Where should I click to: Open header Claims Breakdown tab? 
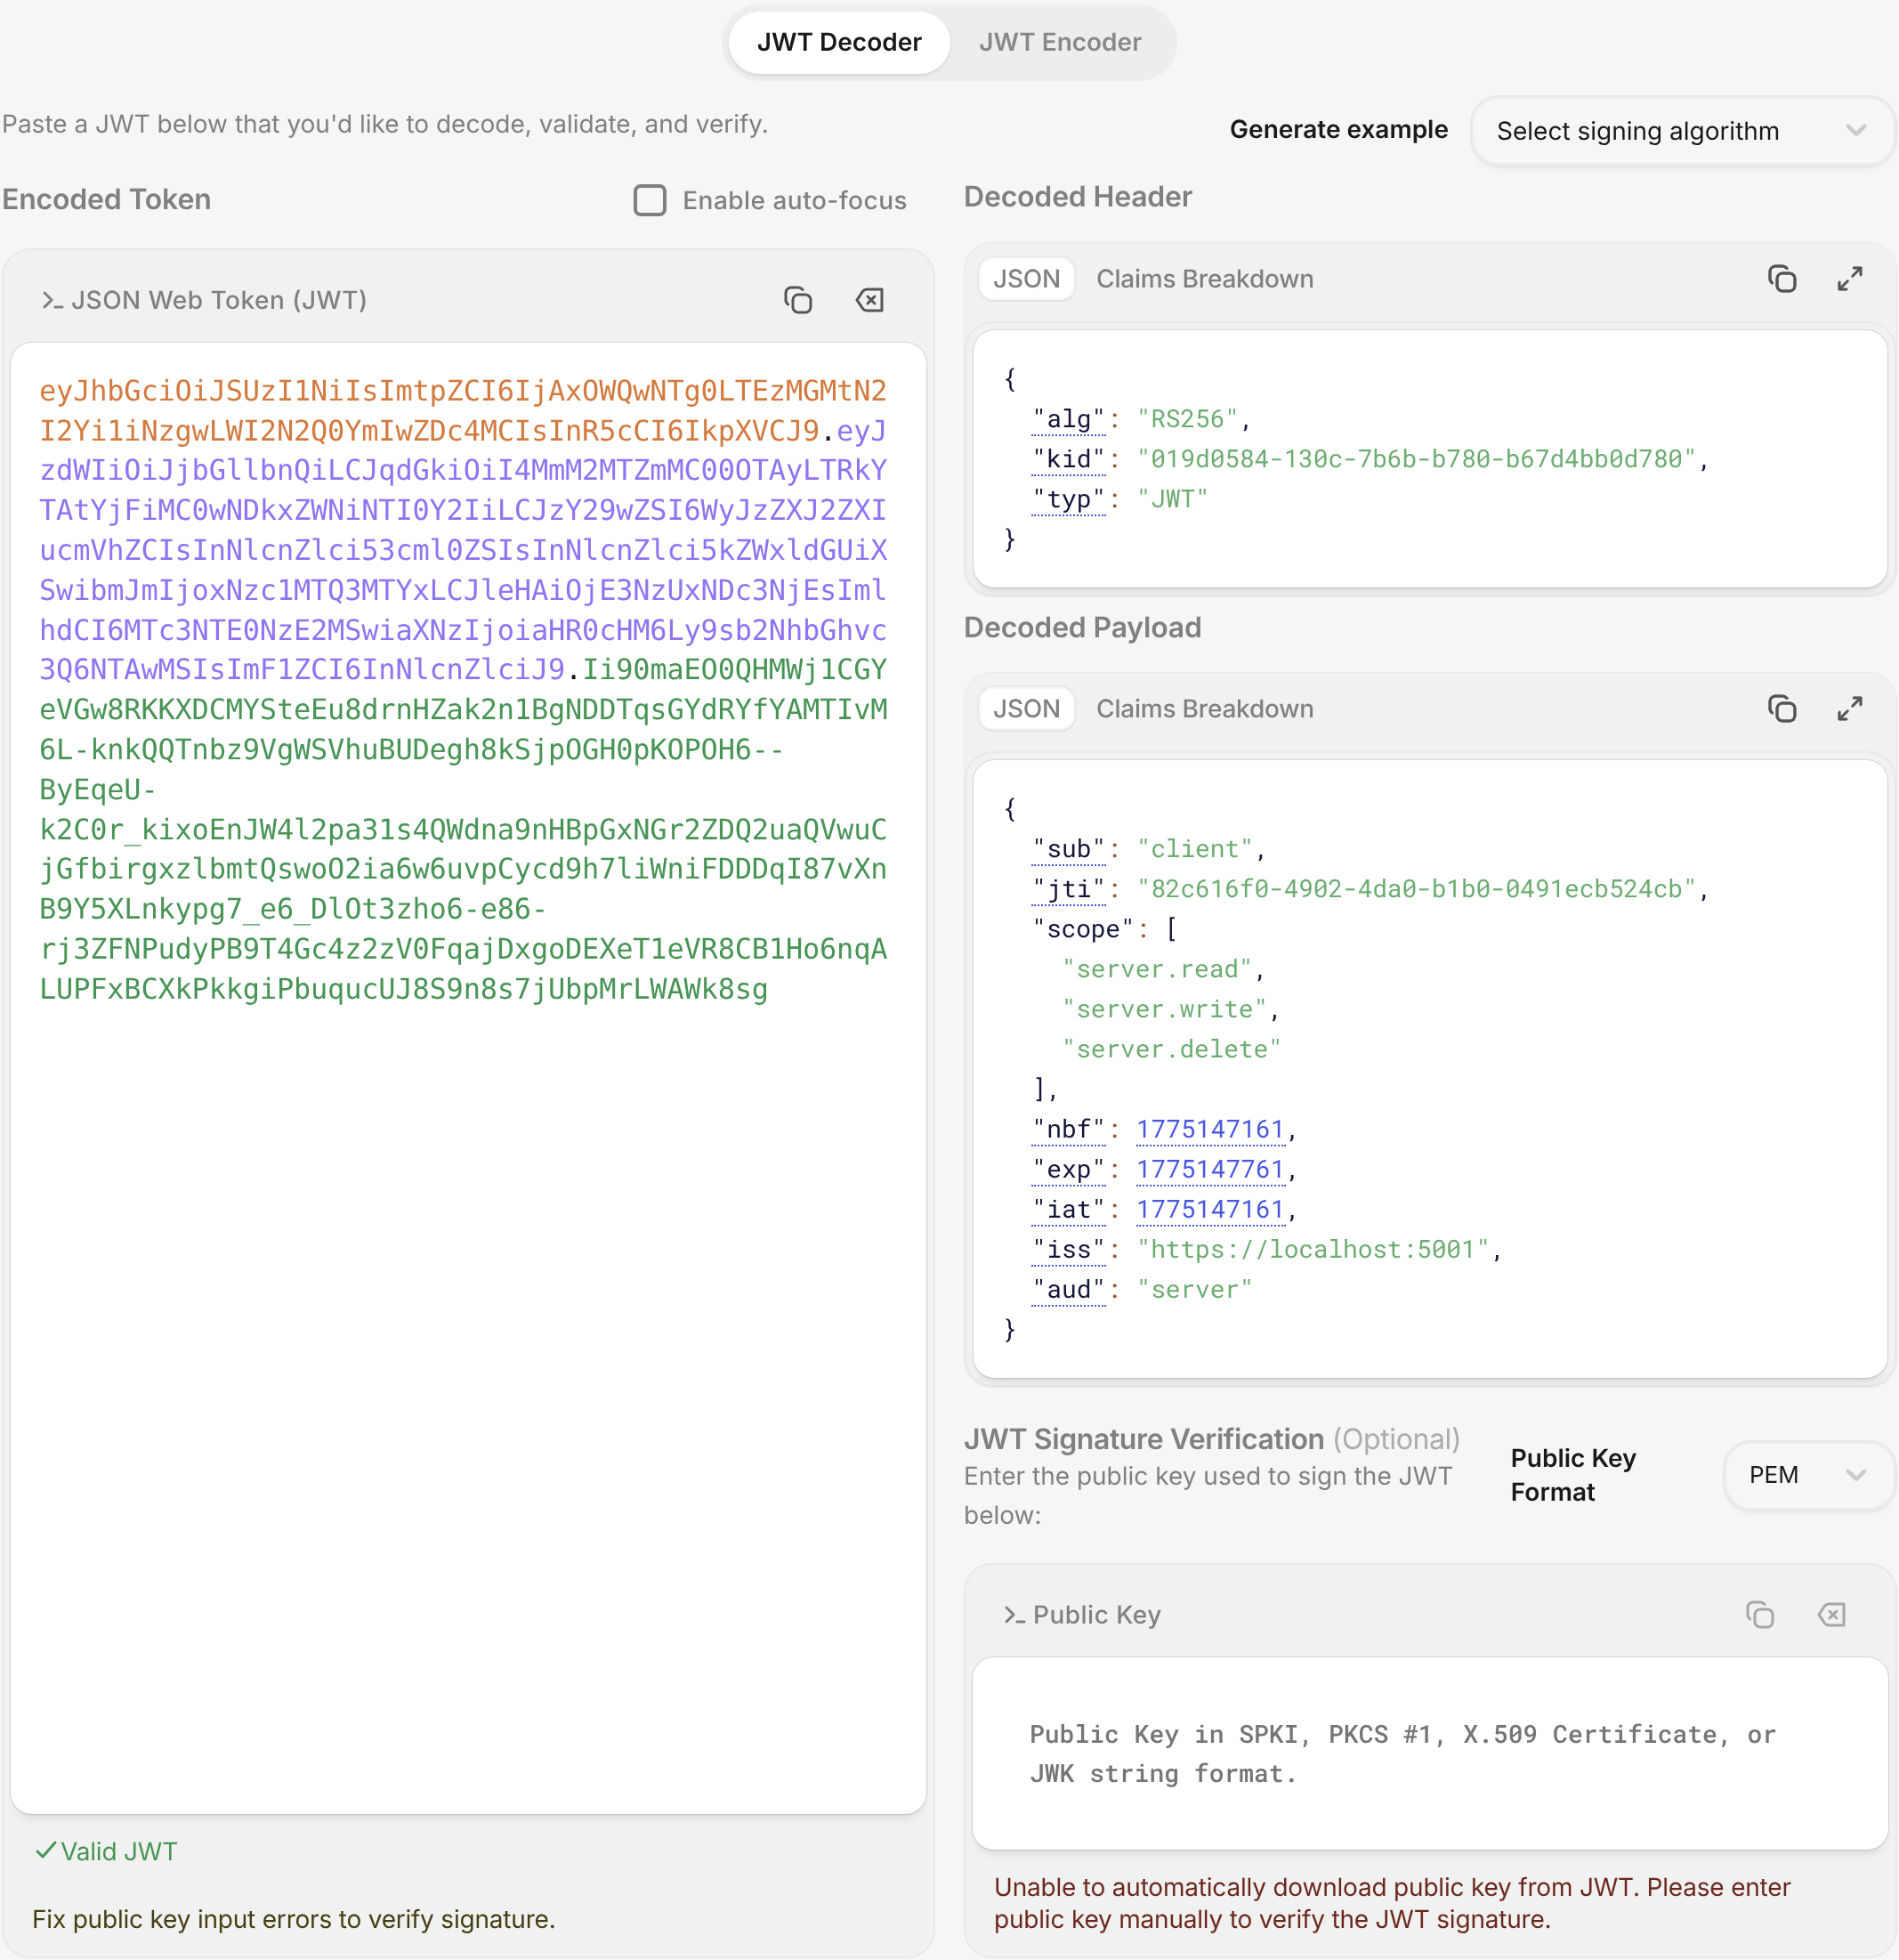tap(1204, 279)
